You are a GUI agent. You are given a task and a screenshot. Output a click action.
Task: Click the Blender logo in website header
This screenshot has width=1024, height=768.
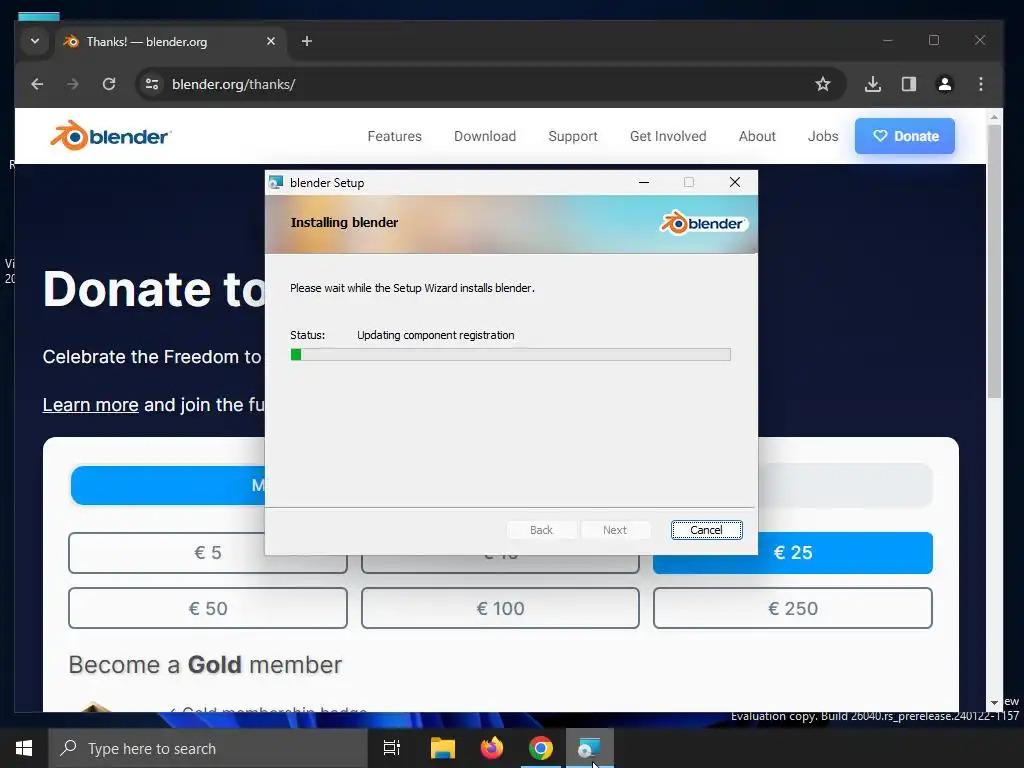tap(110, 136)
